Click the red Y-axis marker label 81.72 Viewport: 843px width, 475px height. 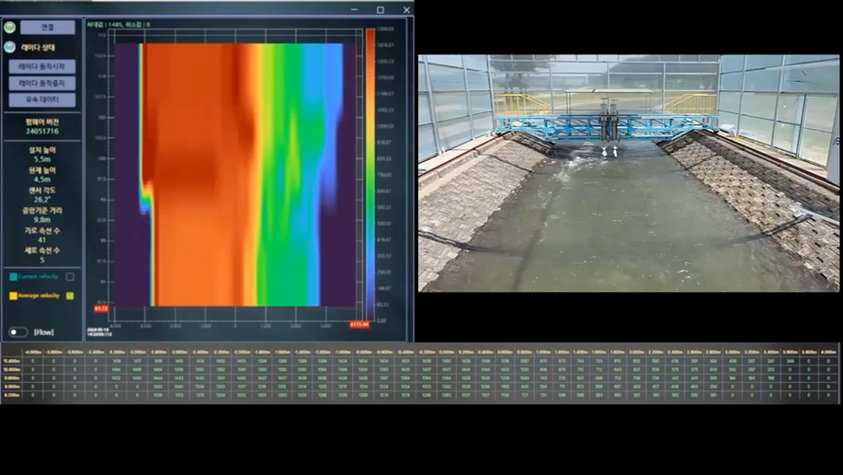[x=101, y=309]
